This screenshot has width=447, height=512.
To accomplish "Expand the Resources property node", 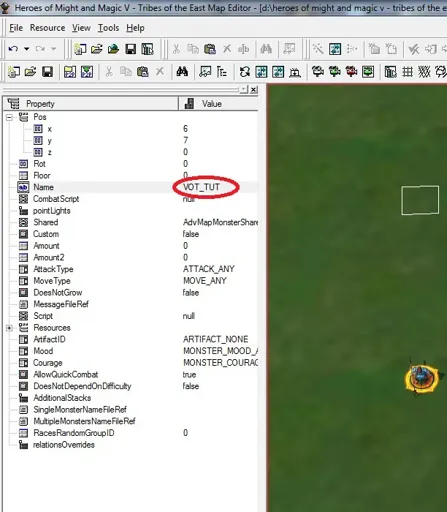I will click(x=9, y=328).
